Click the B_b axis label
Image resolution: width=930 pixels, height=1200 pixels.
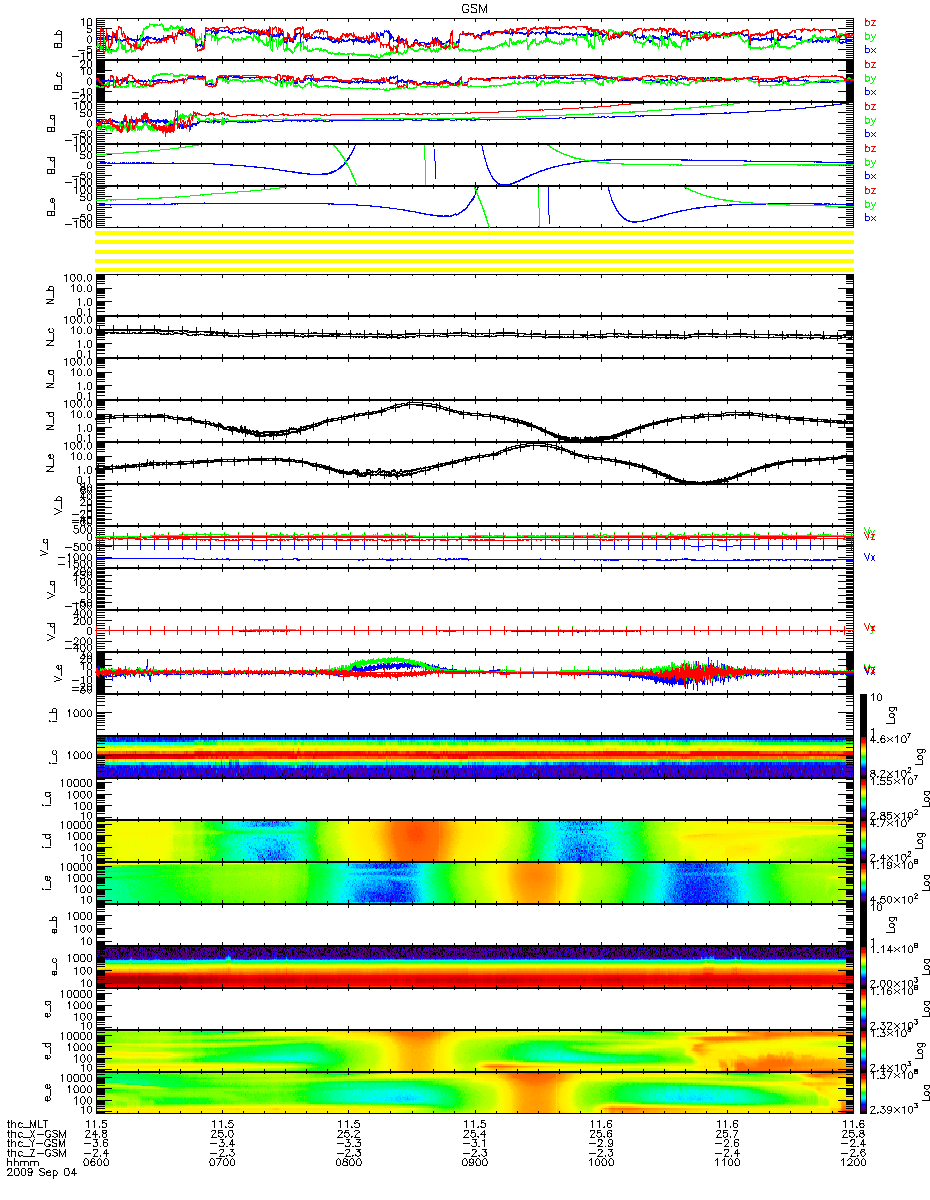click(58, 40)
